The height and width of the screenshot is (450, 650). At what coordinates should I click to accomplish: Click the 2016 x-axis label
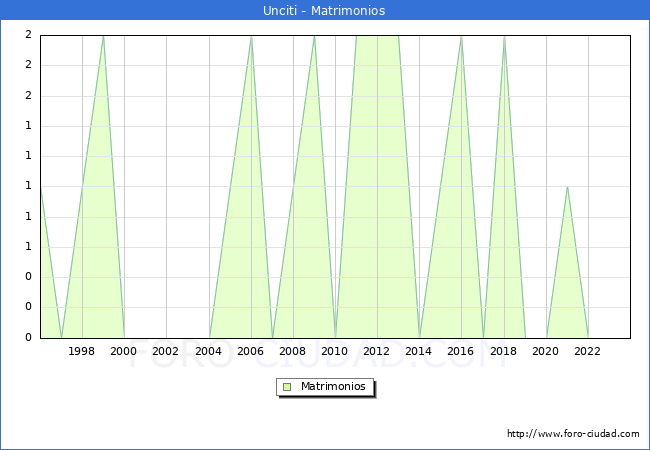461,351
